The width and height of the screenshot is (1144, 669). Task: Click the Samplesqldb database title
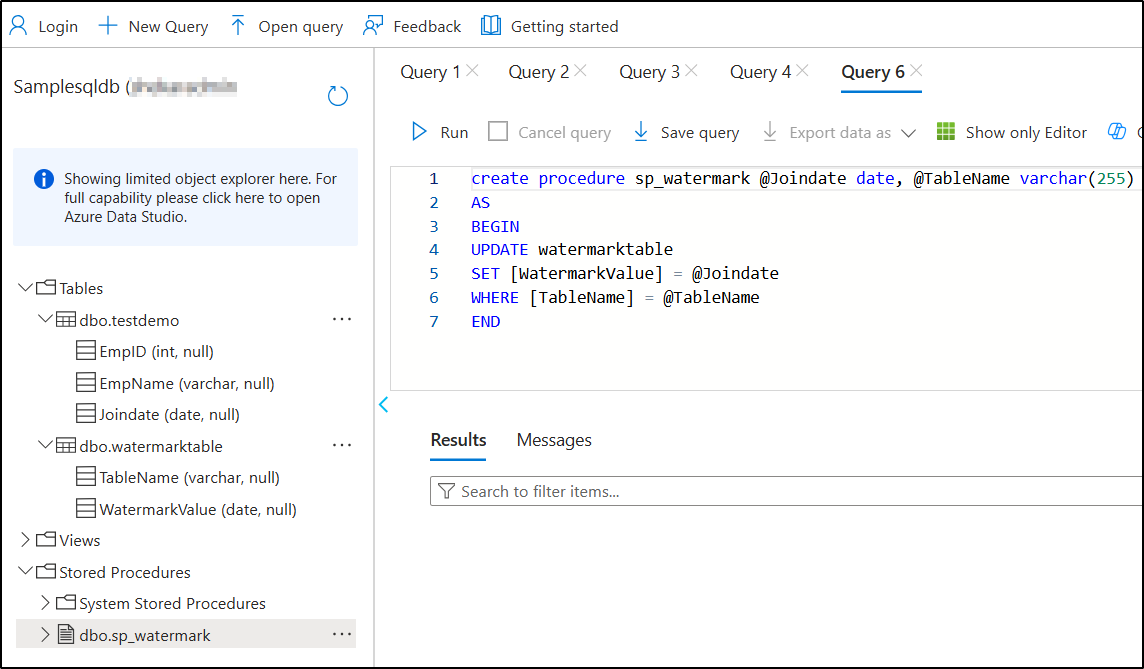pyautogui.click(x=66, y=87)
